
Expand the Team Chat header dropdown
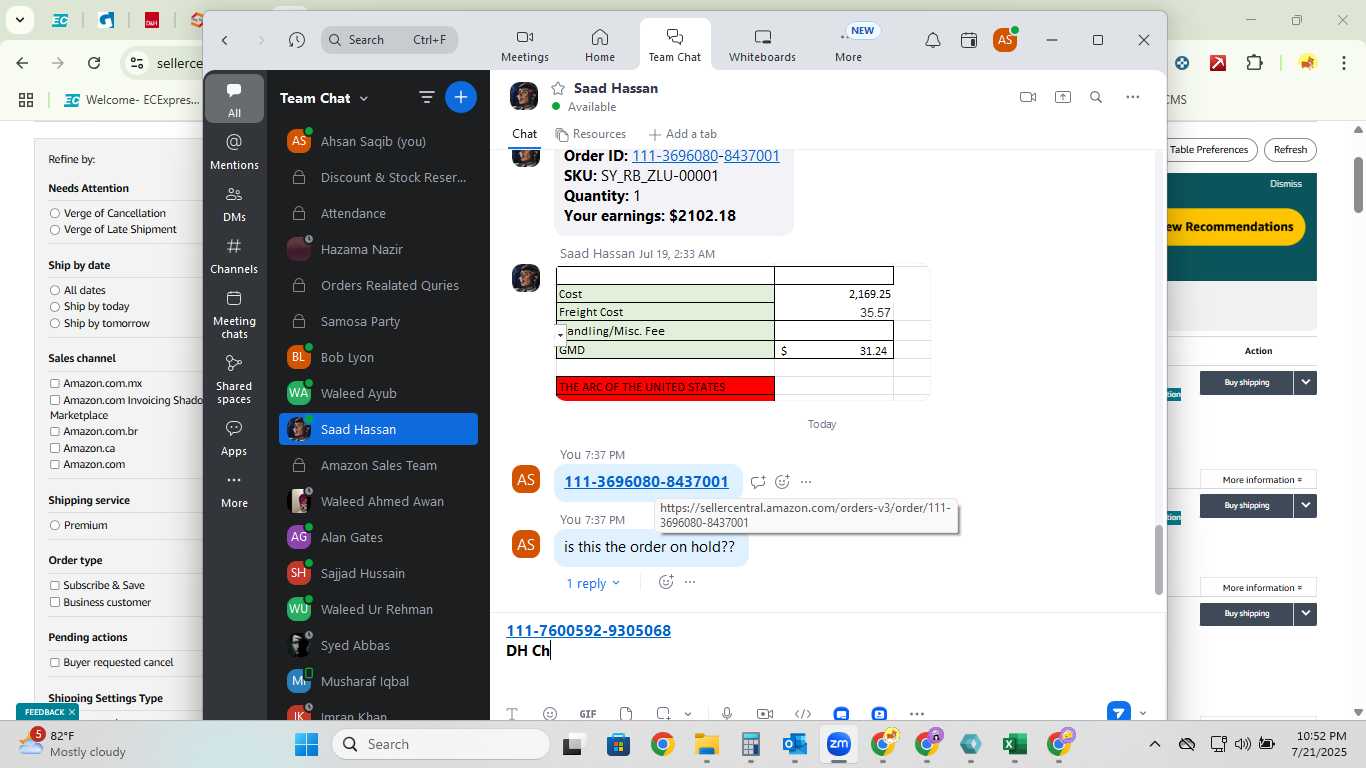(364, 98)
